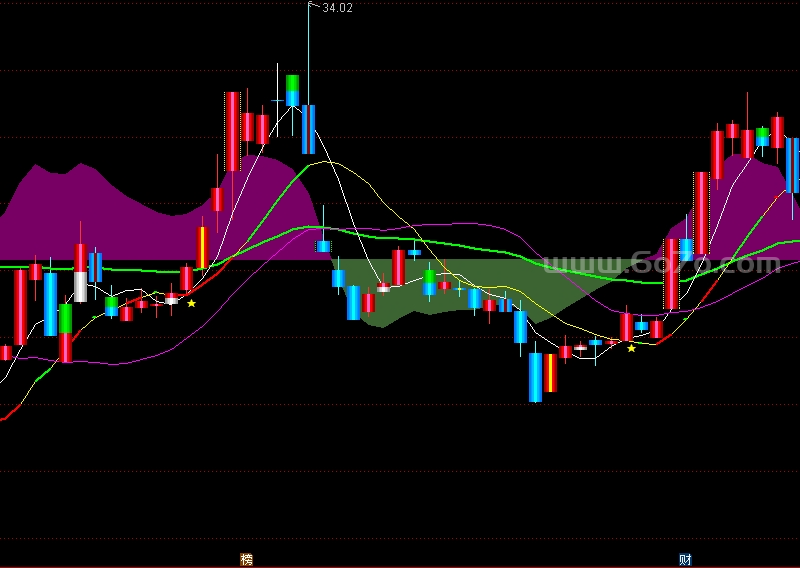800x568 pixels.
Task: Click the tallest red candle before the 34.02 peak
Action: coord(232,131)
